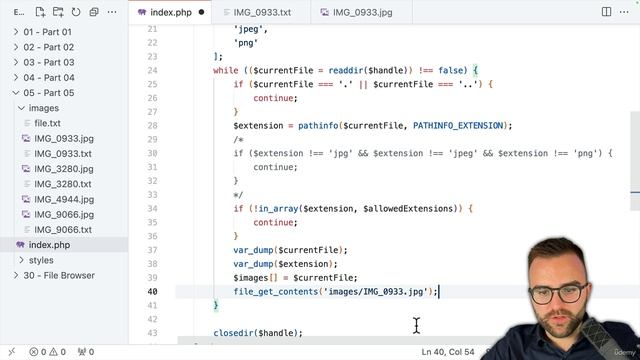The image size is (640, 360).
Task: Open the remote window status icon
Action: click(x=12, y=351)
